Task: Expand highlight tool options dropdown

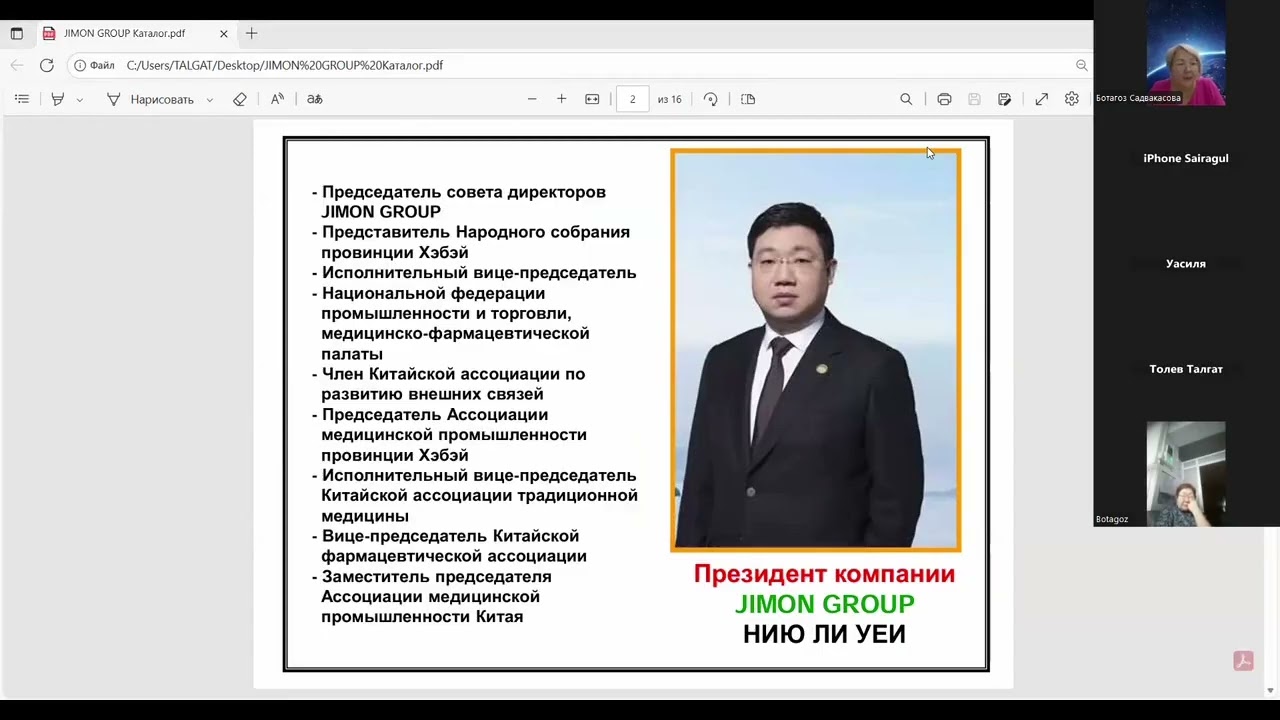Action: coord(80,100)
